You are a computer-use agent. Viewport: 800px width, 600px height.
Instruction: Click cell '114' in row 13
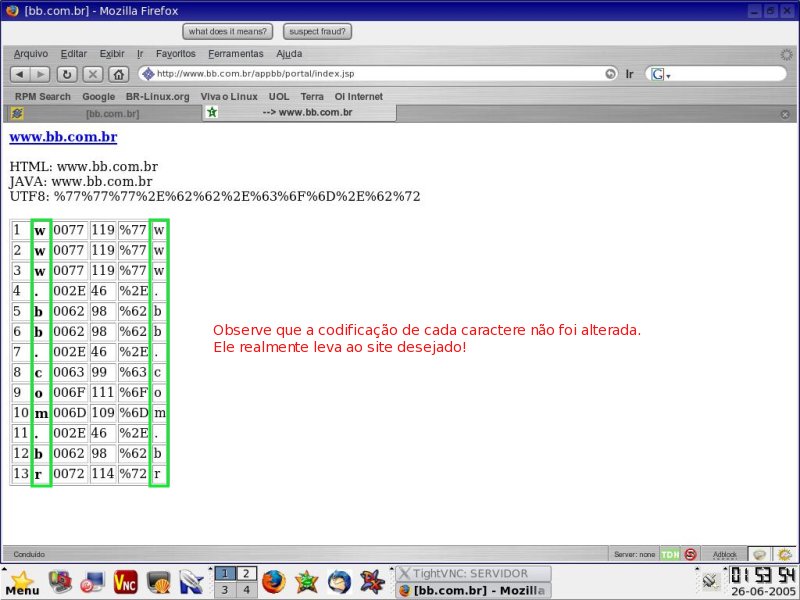103,474
